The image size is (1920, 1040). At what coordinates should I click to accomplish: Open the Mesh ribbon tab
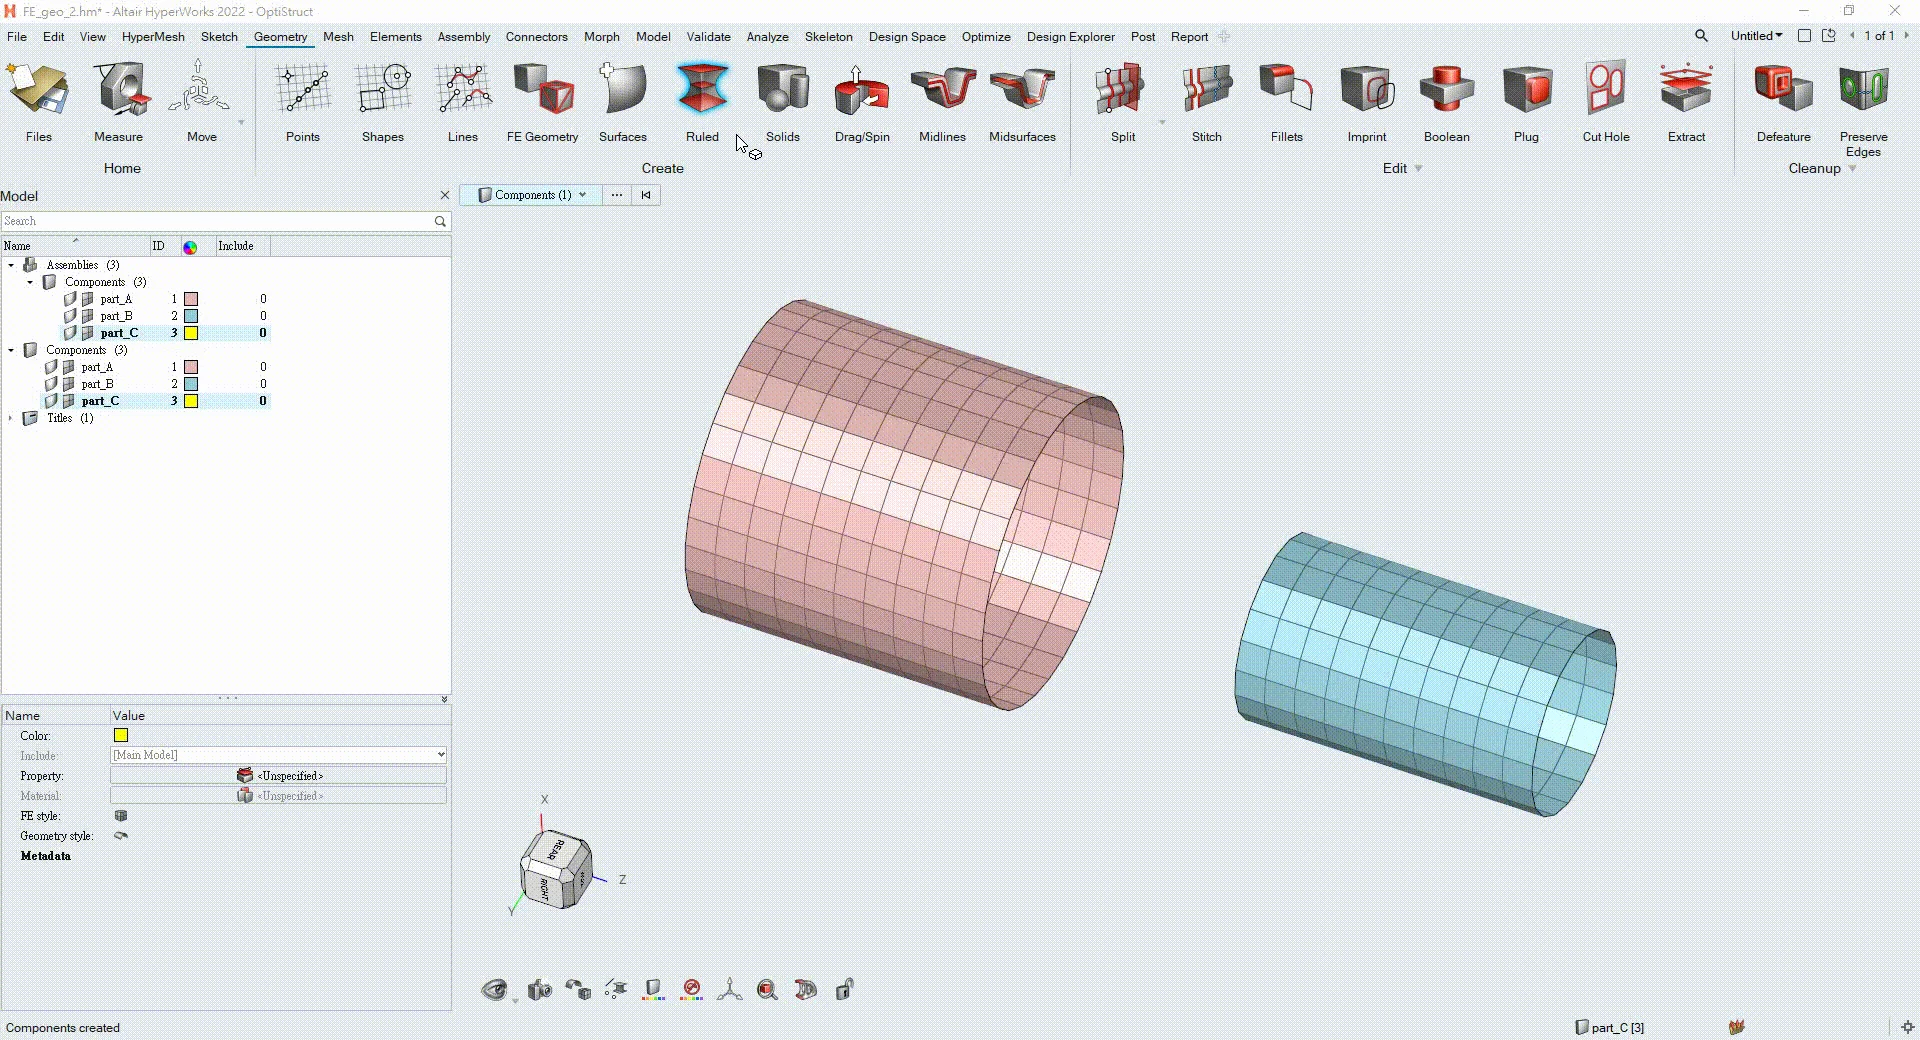coord(338,37)
